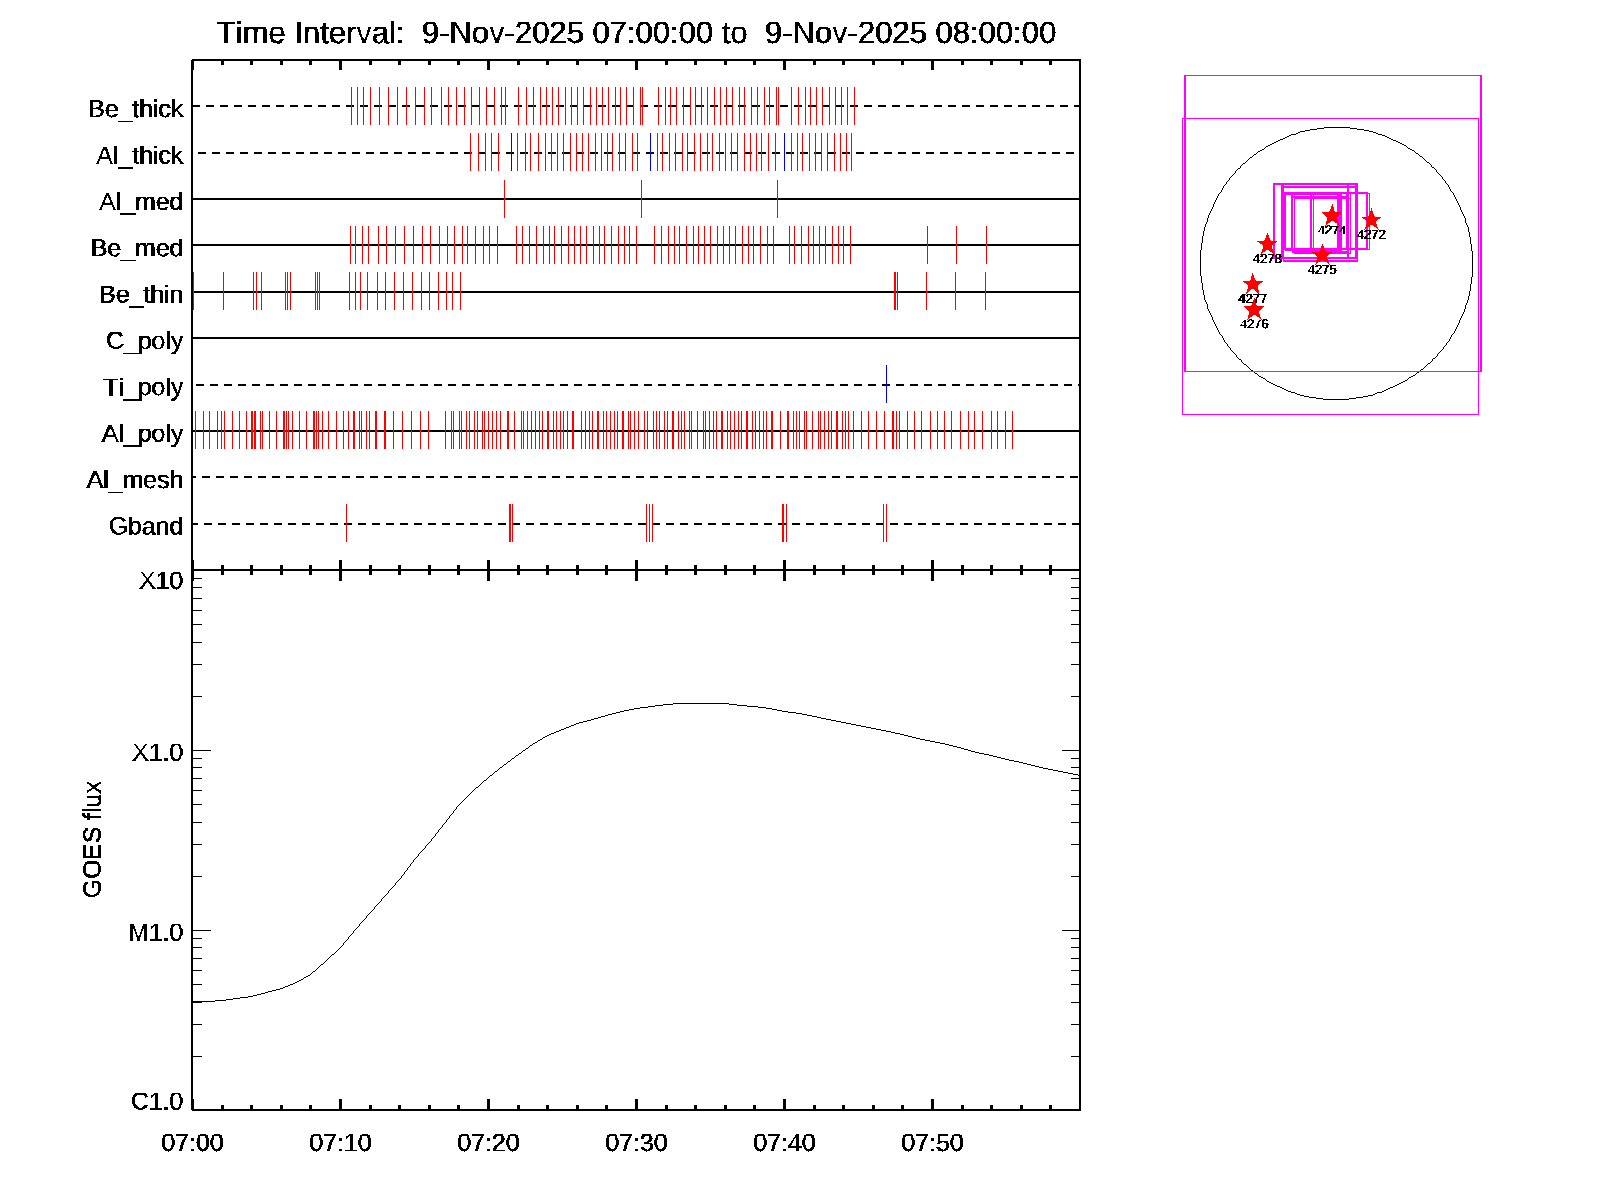Click the M1.0 flux axis label

[156, 932]
